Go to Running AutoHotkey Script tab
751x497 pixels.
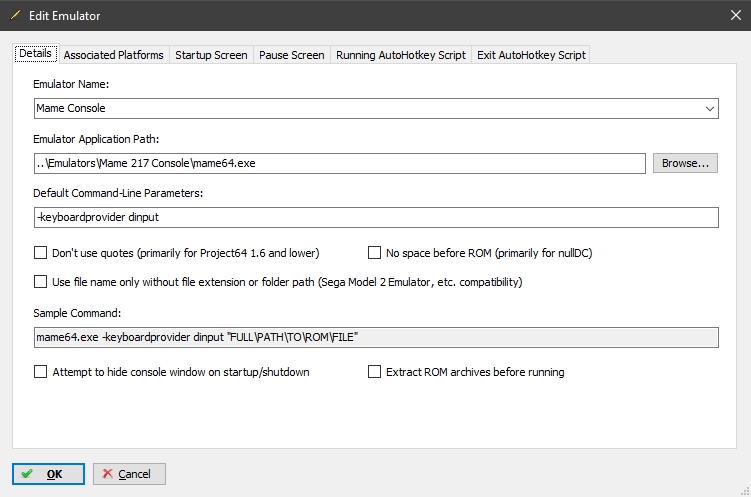click(x=401, y=55)
